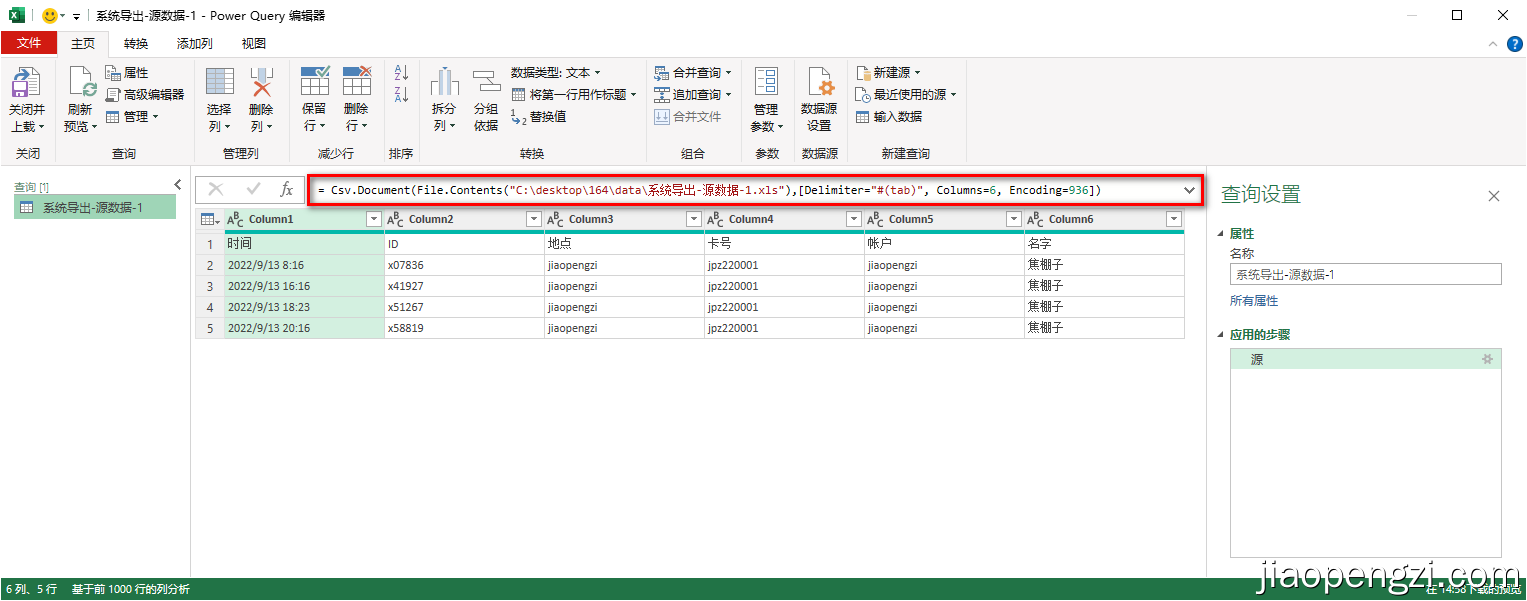Select the 源 step in applied steps

[x=1257, y=358]
